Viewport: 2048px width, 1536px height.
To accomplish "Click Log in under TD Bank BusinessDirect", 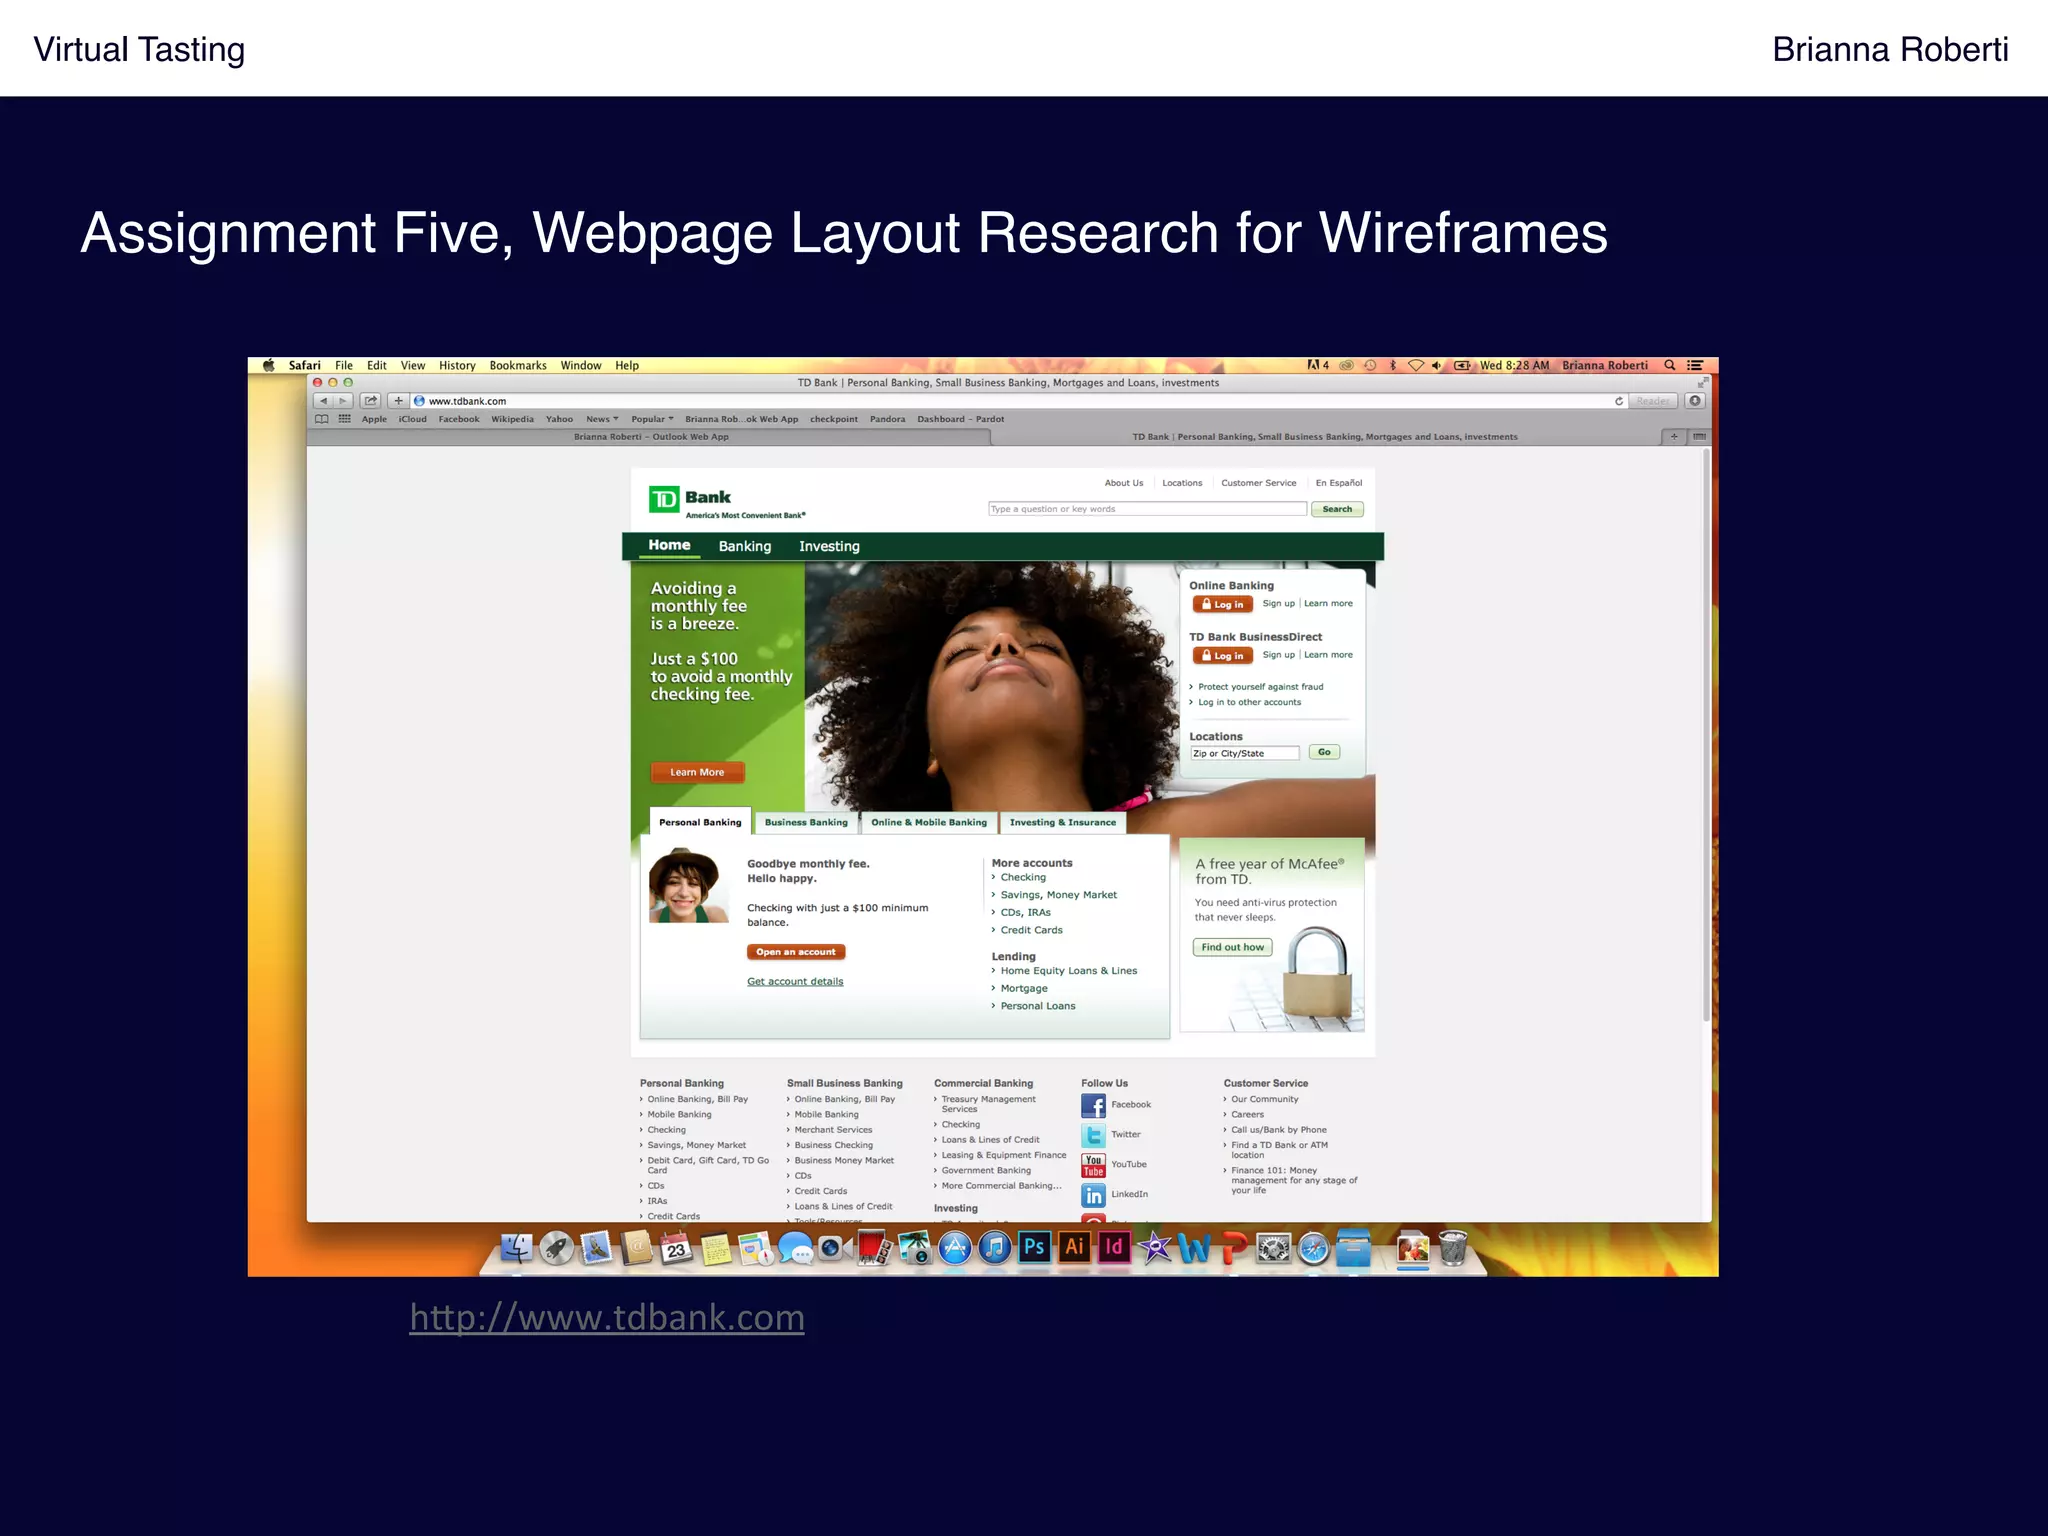I will tap(1223, 656).
